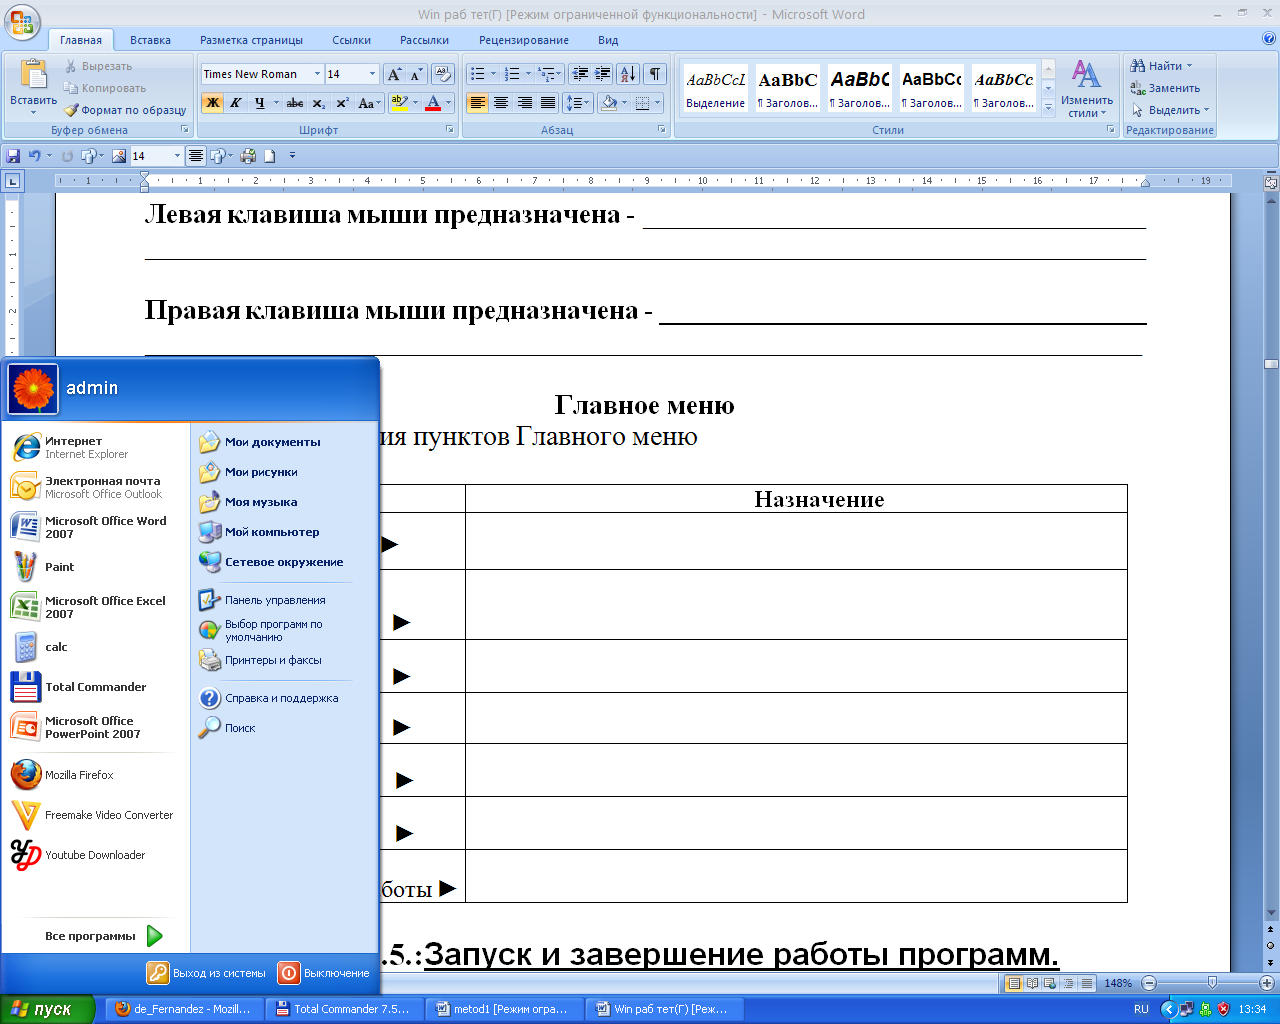Select align left paragraph button
1280x1024 pixels.
click(478, 103)
